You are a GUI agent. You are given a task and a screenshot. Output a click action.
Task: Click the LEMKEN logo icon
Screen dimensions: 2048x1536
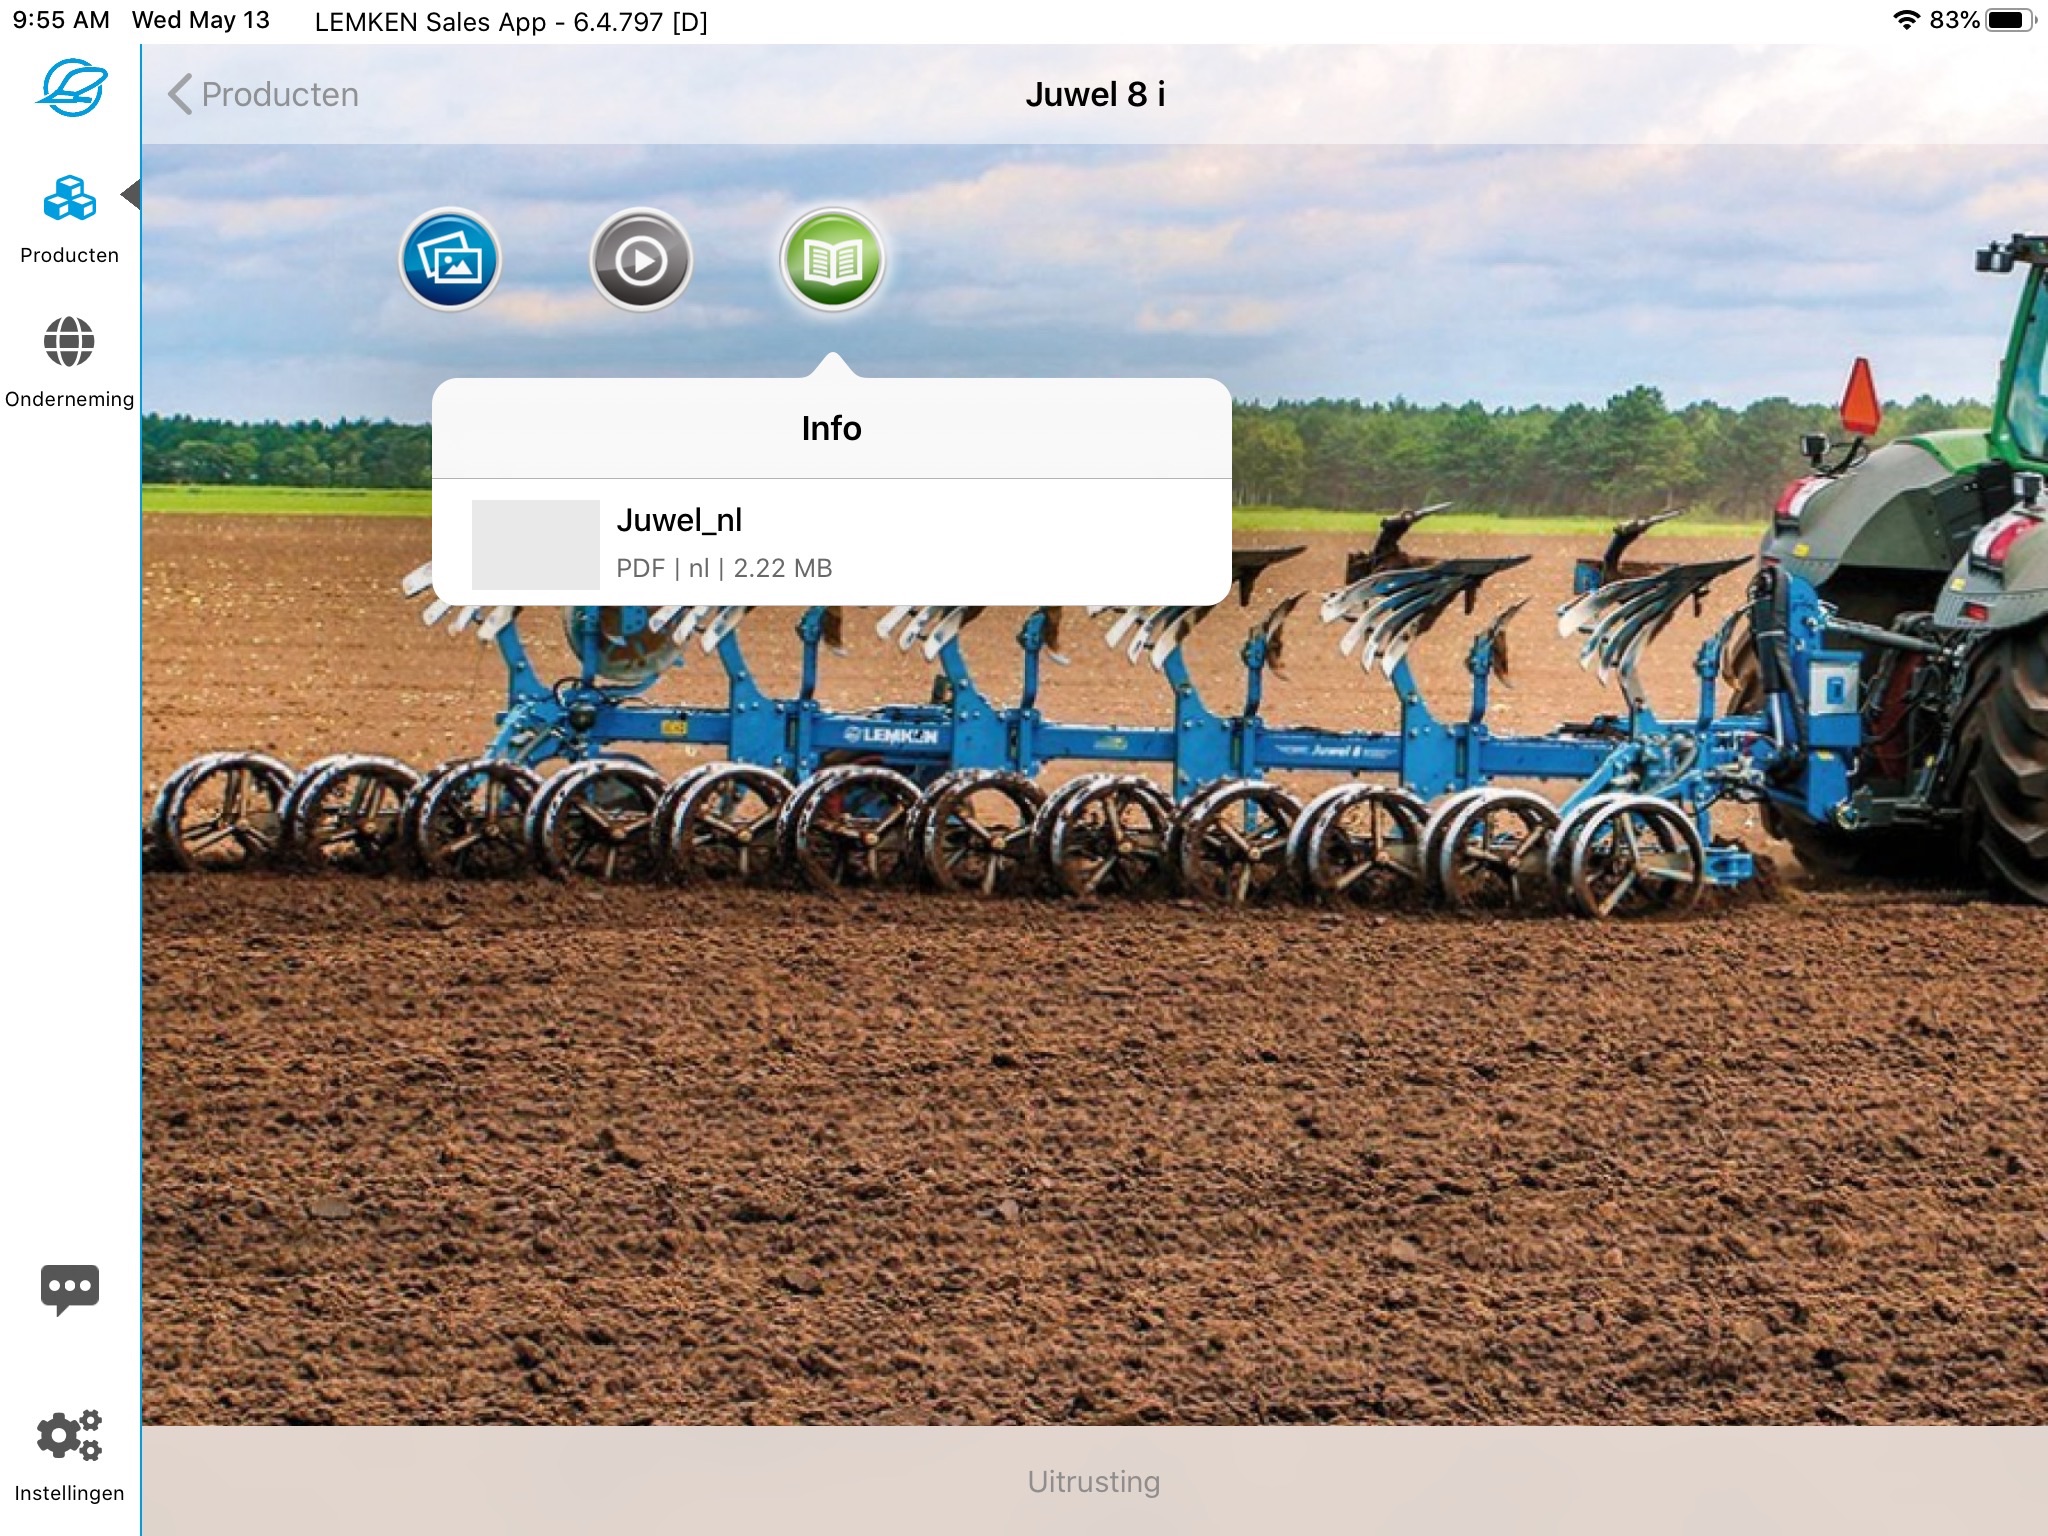click(x=70, y=88)
